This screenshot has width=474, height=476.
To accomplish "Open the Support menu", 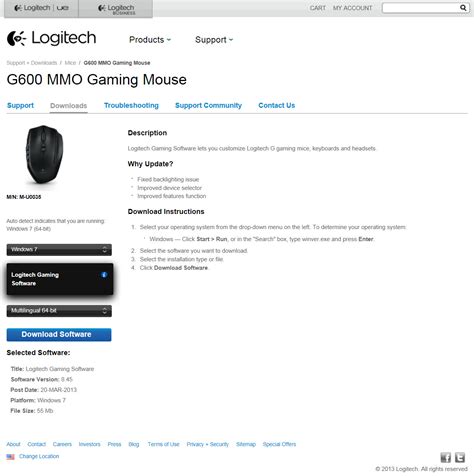I will [214, 40].
